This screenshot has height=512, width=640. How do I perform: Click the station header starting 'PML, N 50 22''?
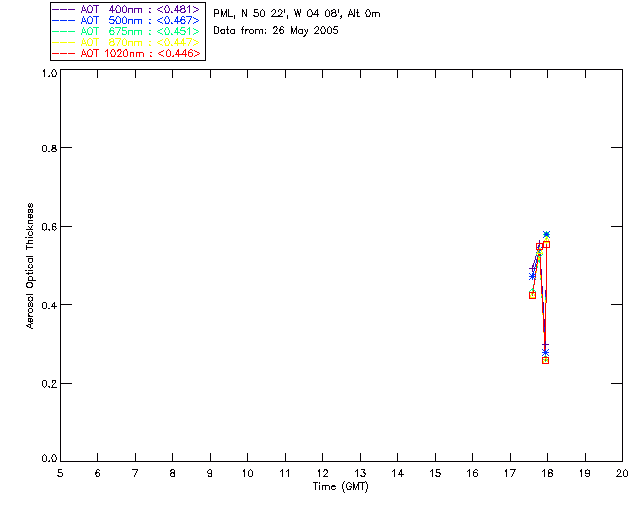297,14
